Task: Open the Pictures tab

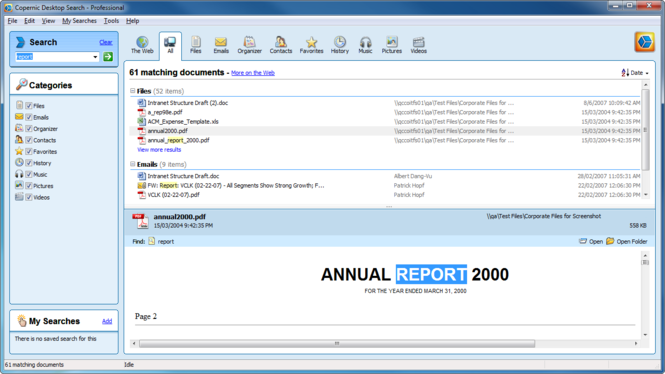Action: tap(391, 45)
